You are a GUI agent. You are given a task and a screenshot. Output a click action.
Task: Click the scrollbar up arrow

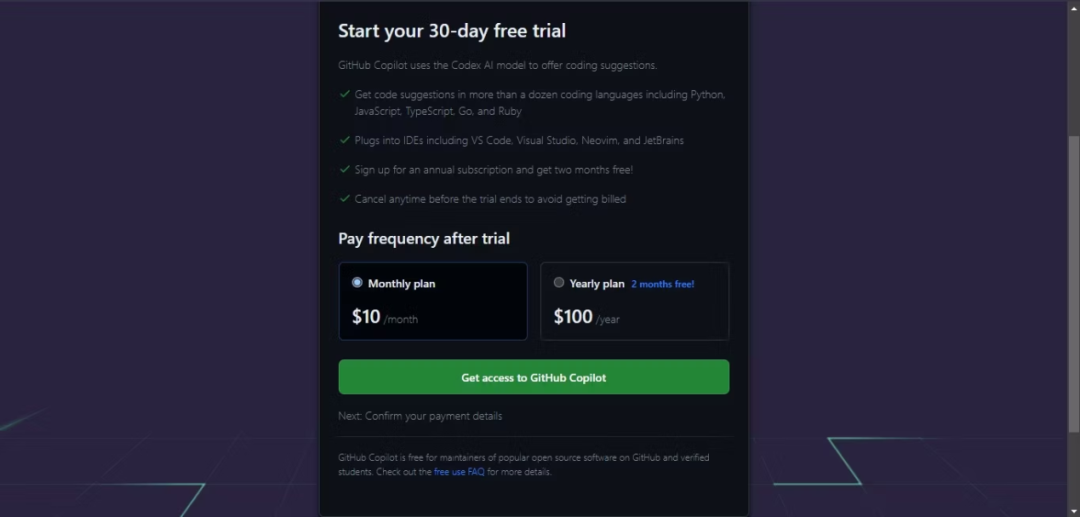1073,6
